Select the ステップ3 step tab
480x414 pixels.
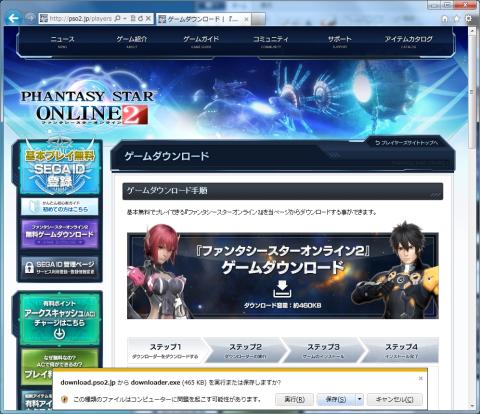pos(323,350)
